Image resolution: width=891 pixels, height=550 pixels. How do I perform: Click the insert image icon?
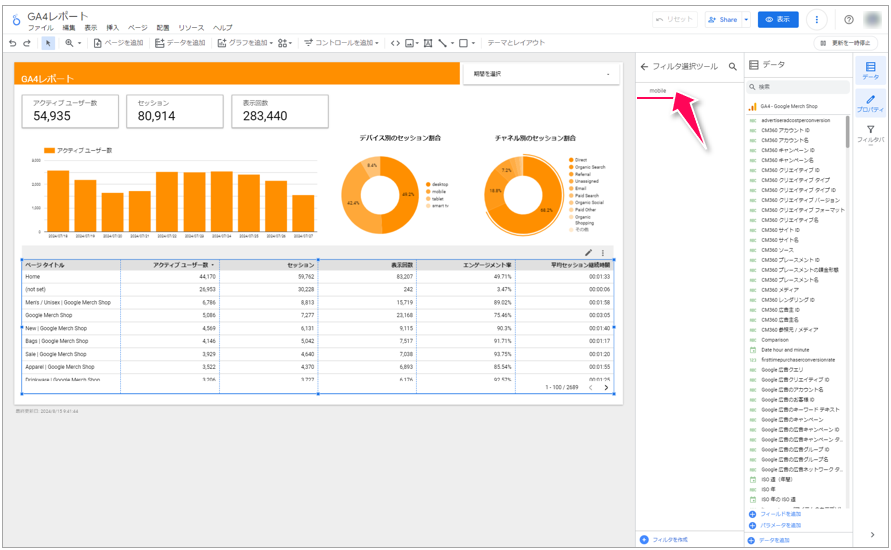tap(410, 43)
